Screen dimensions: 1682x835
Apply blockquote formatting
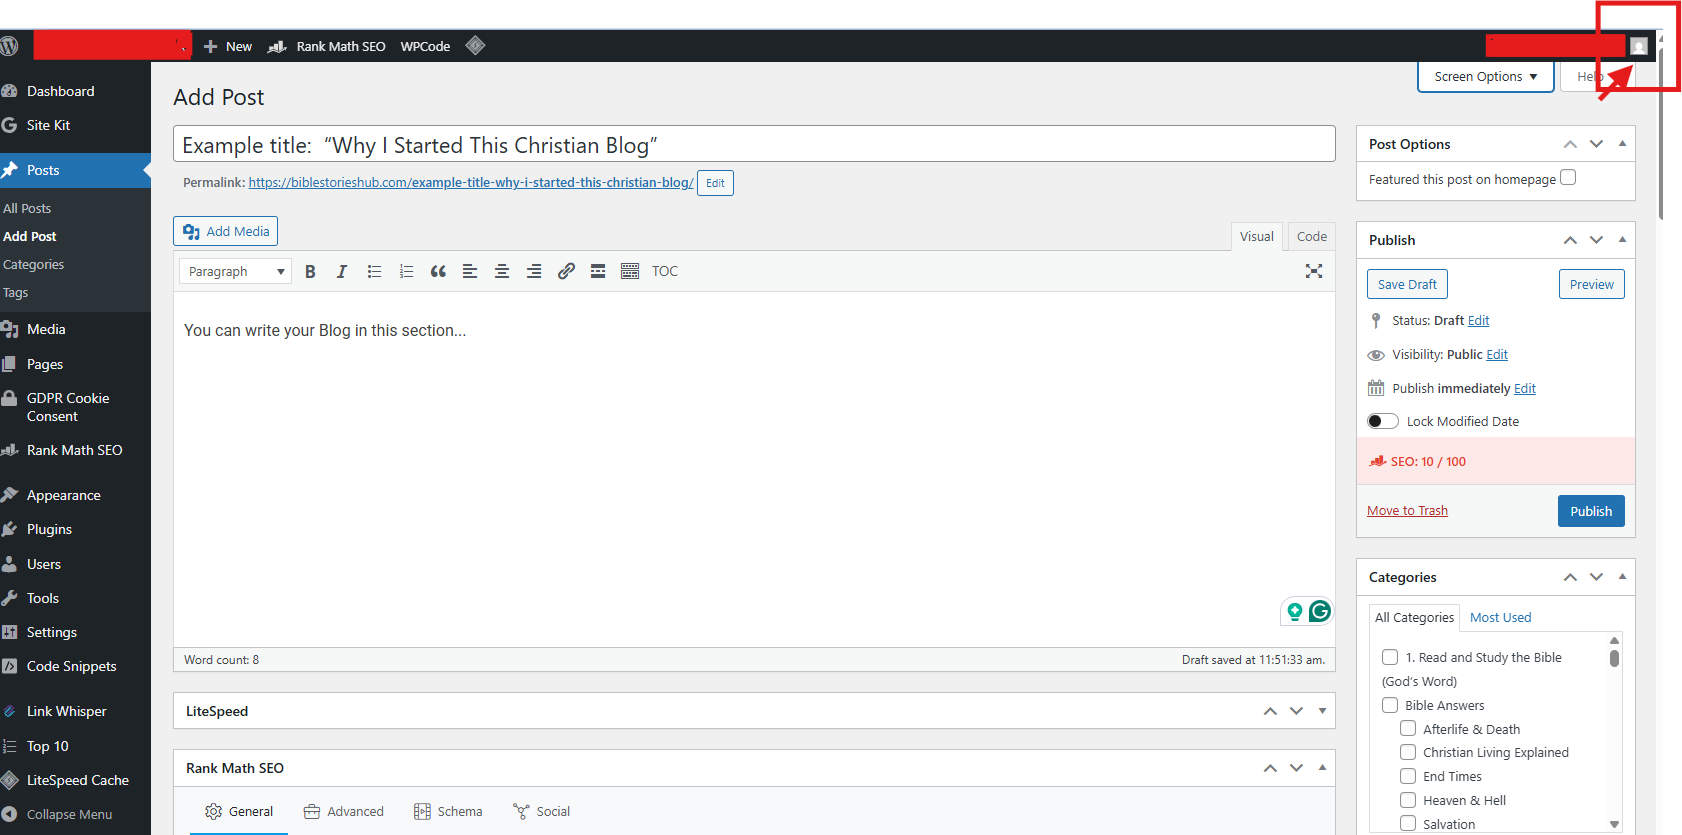click(438, 271)
